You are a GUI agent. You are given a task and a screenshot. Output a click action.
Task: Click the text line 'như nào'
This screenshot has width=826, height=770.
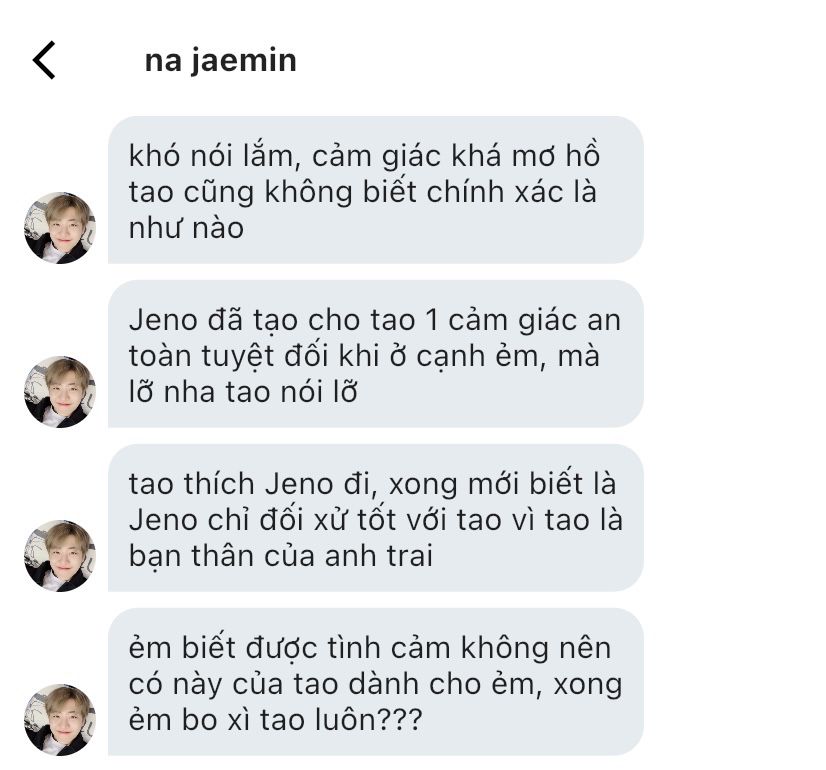[x=186, y=229]
